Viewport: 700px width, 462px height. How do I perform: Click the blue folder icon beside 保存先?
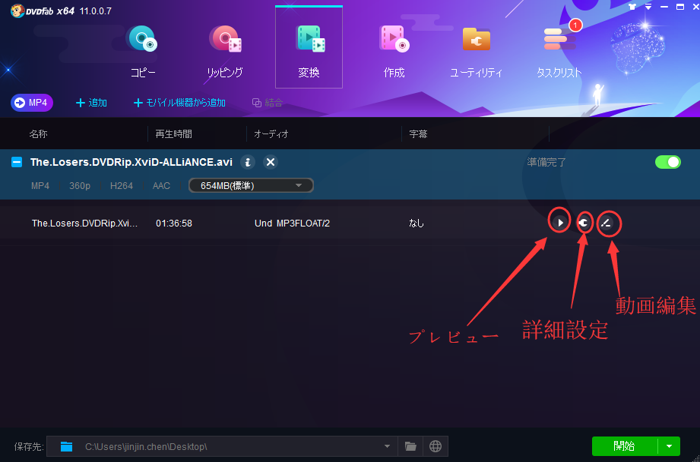point(67,446)
